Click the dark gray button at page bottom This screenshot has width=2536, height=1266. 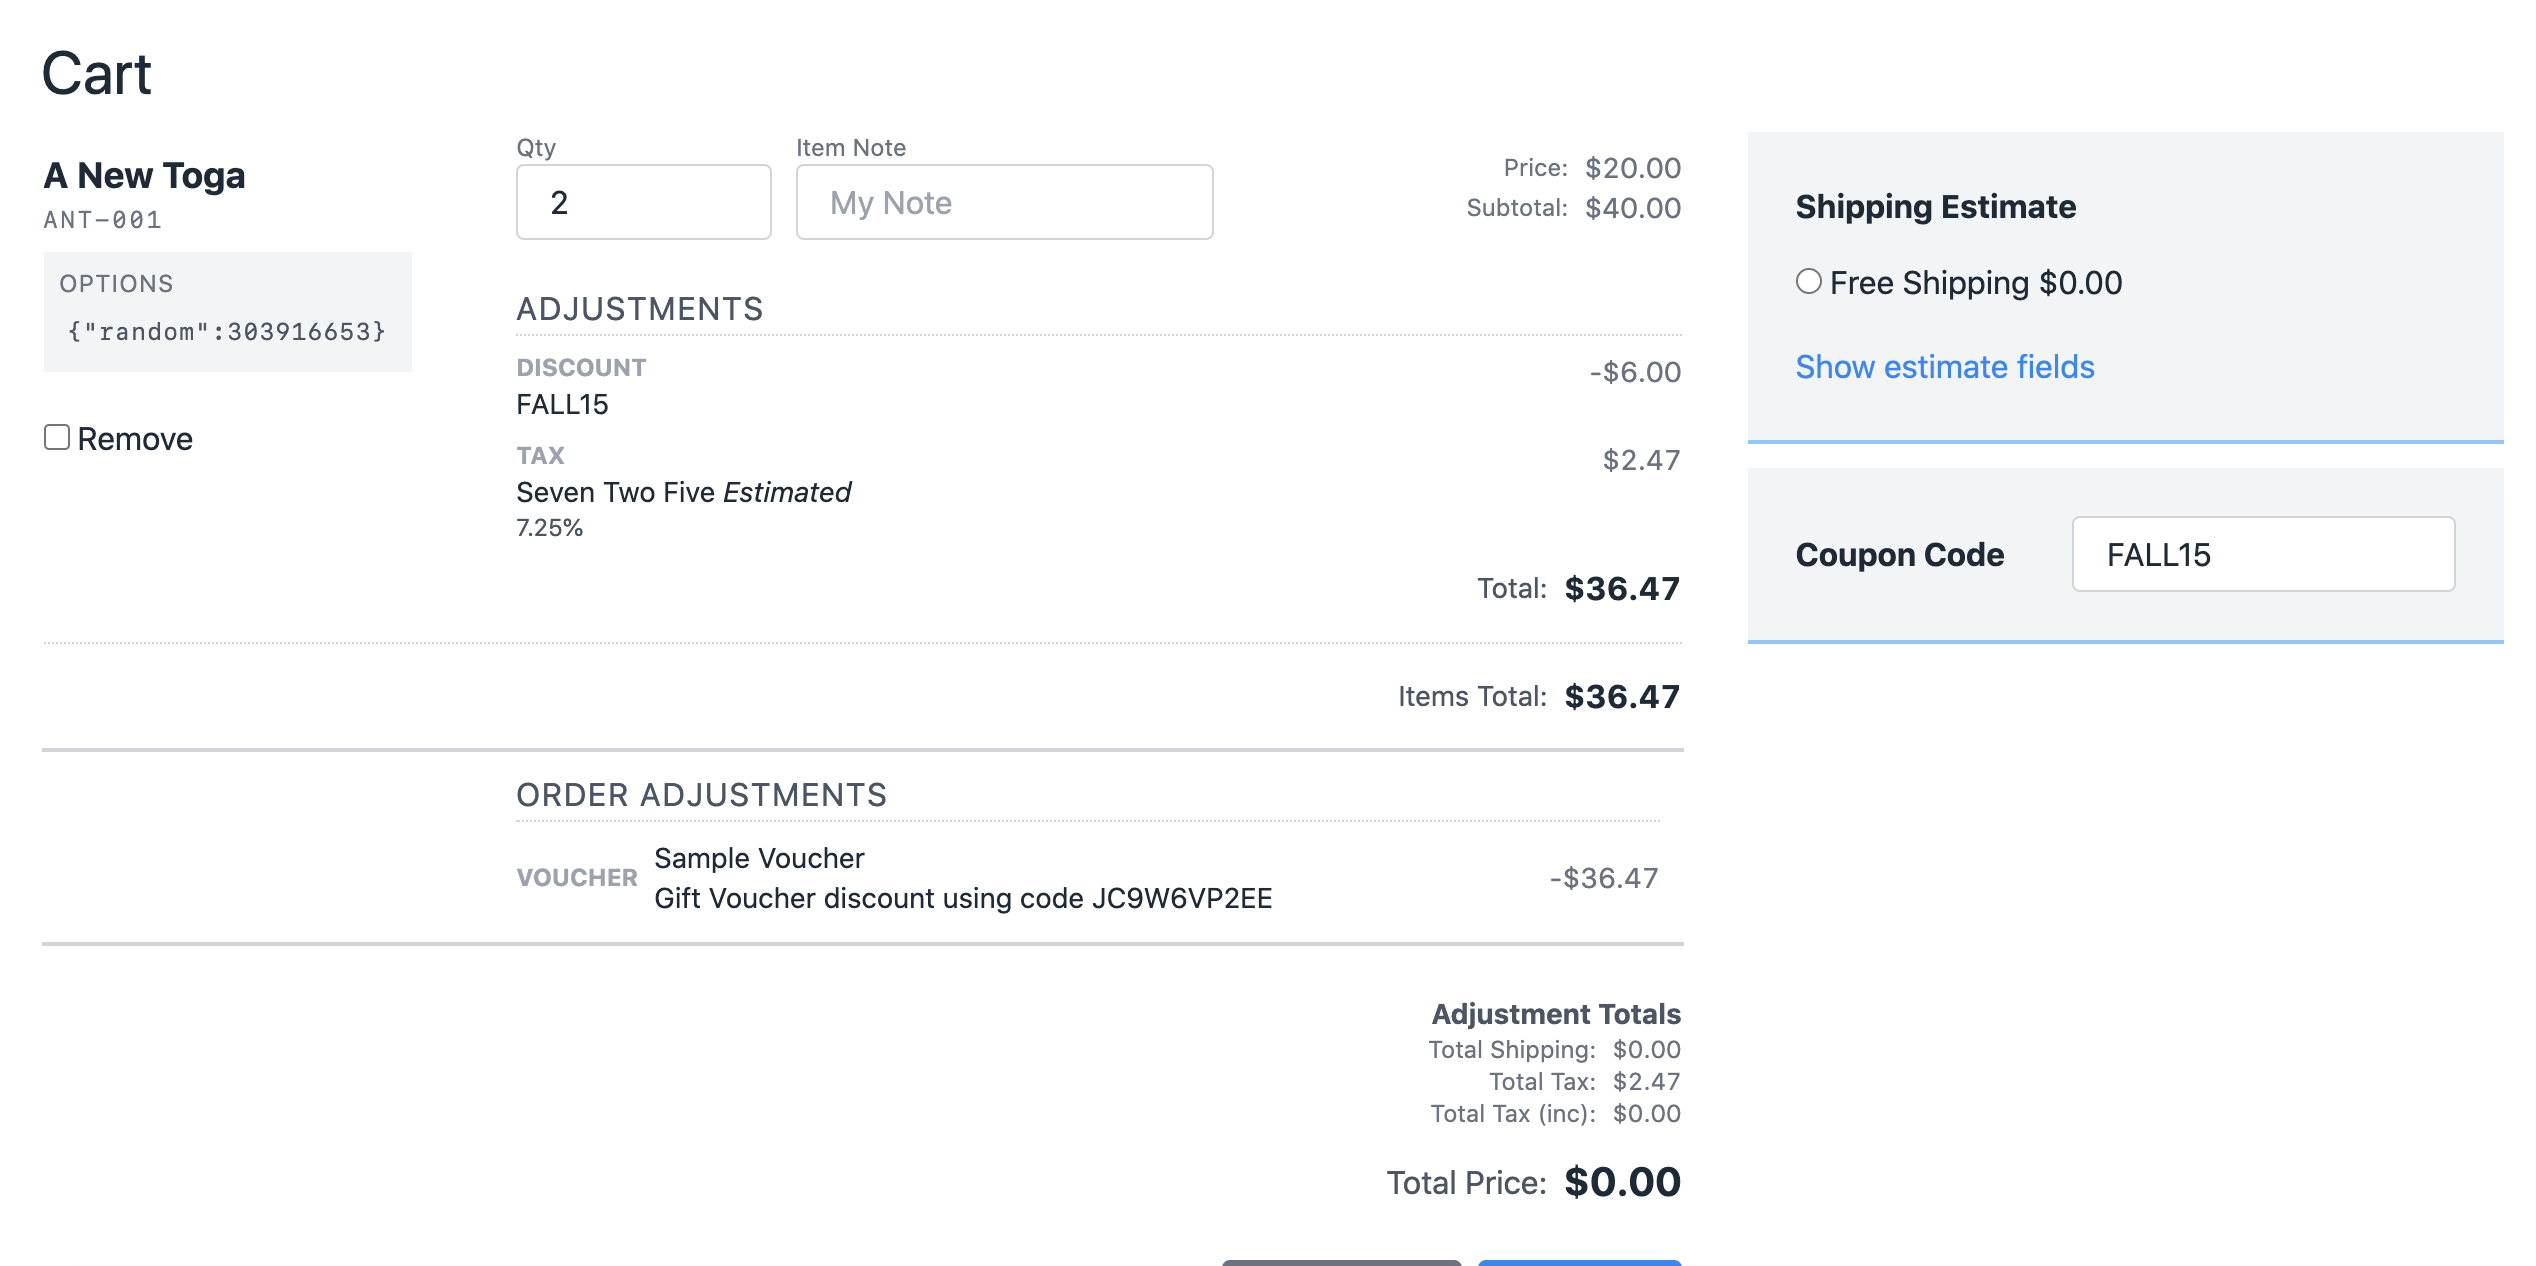pyautogui.click(x=1342, y=1262)
